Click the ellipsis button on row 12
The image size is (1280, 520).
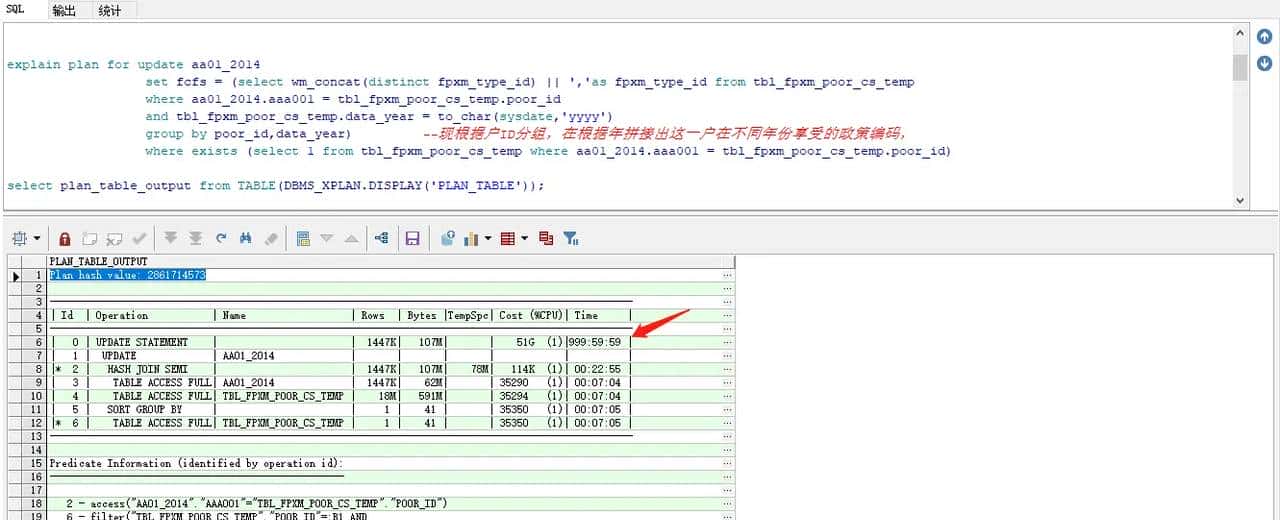point(727,423)
